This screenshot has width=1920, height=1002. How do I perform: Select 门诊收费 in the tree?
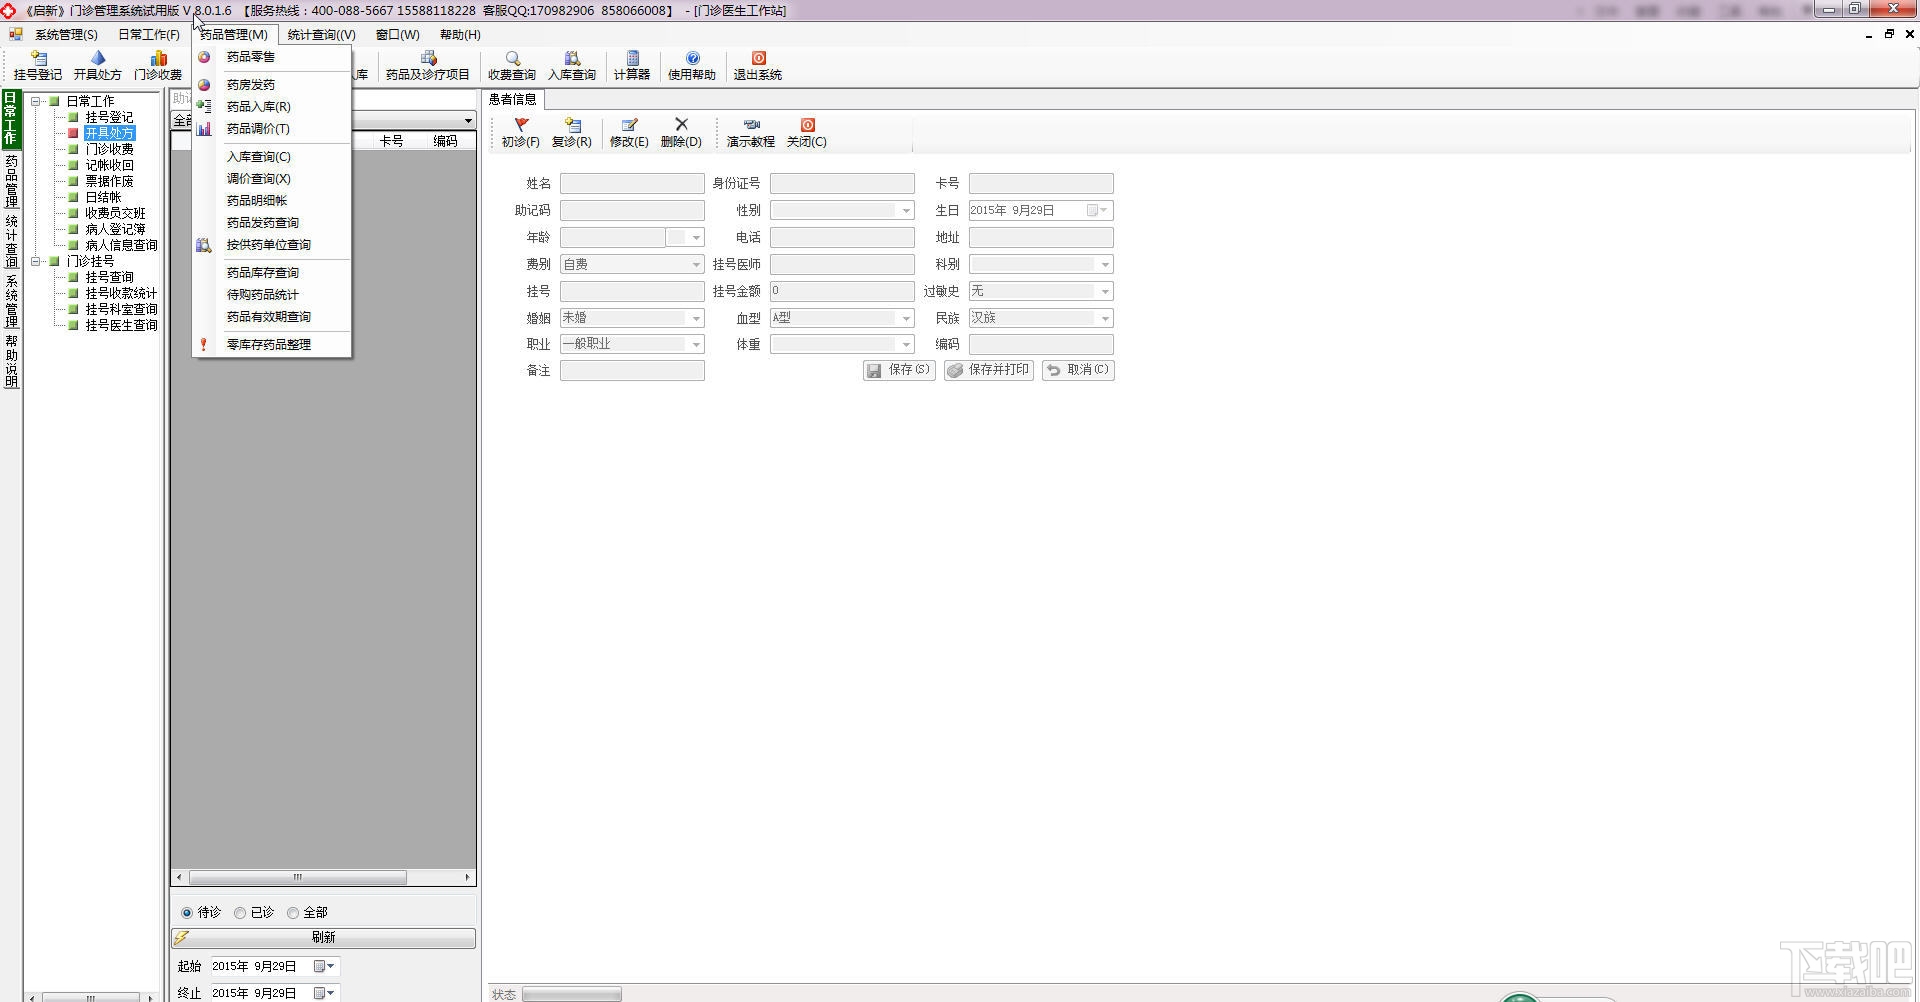pos(109,149)
